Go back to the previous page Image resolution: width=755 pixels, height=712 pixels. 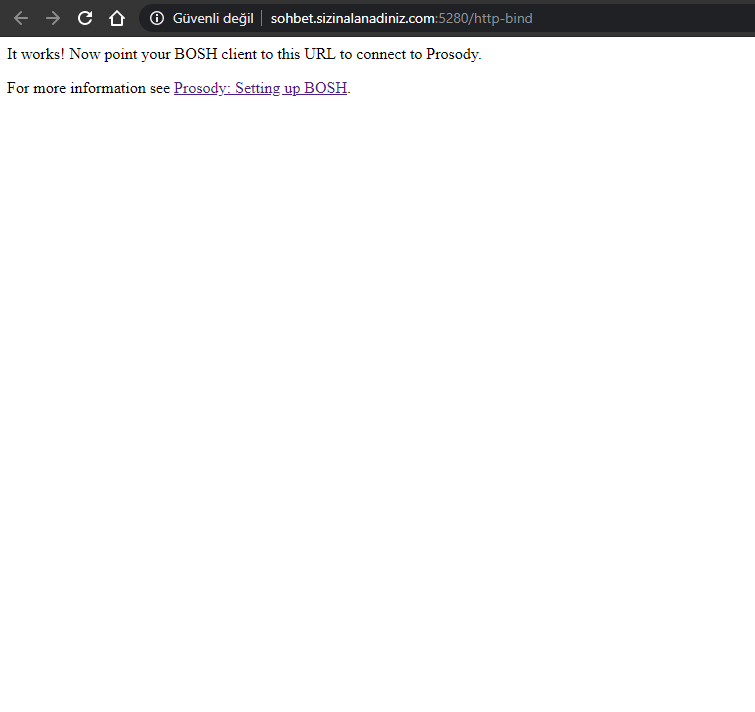(21, 18)
